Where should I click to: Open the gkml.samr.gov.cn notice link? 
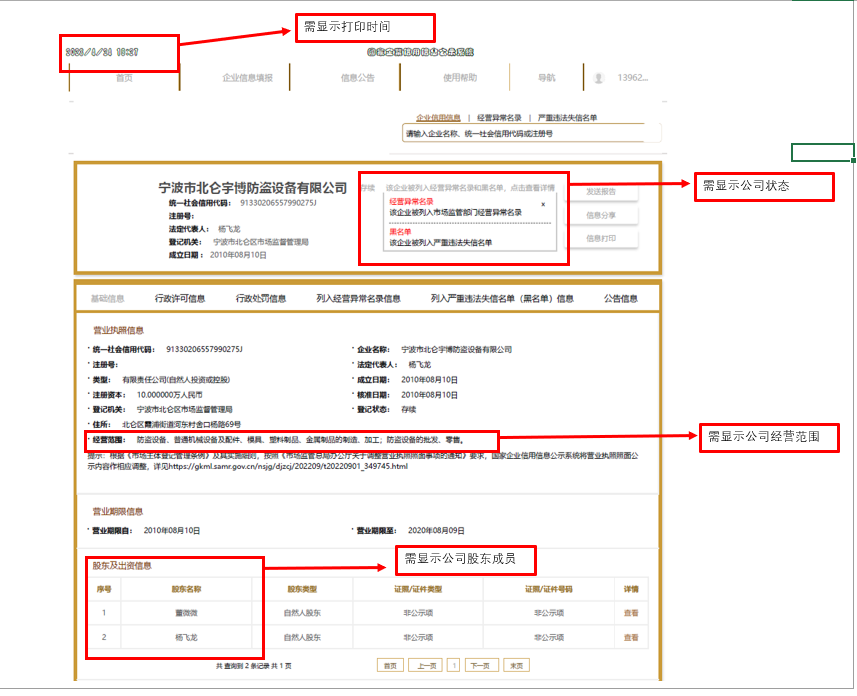pyautogui.click(x=288, y=466)
